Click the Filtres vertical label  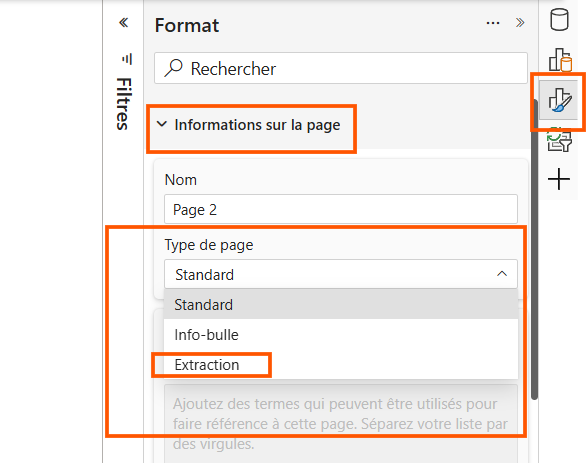[x=124, y=104]
